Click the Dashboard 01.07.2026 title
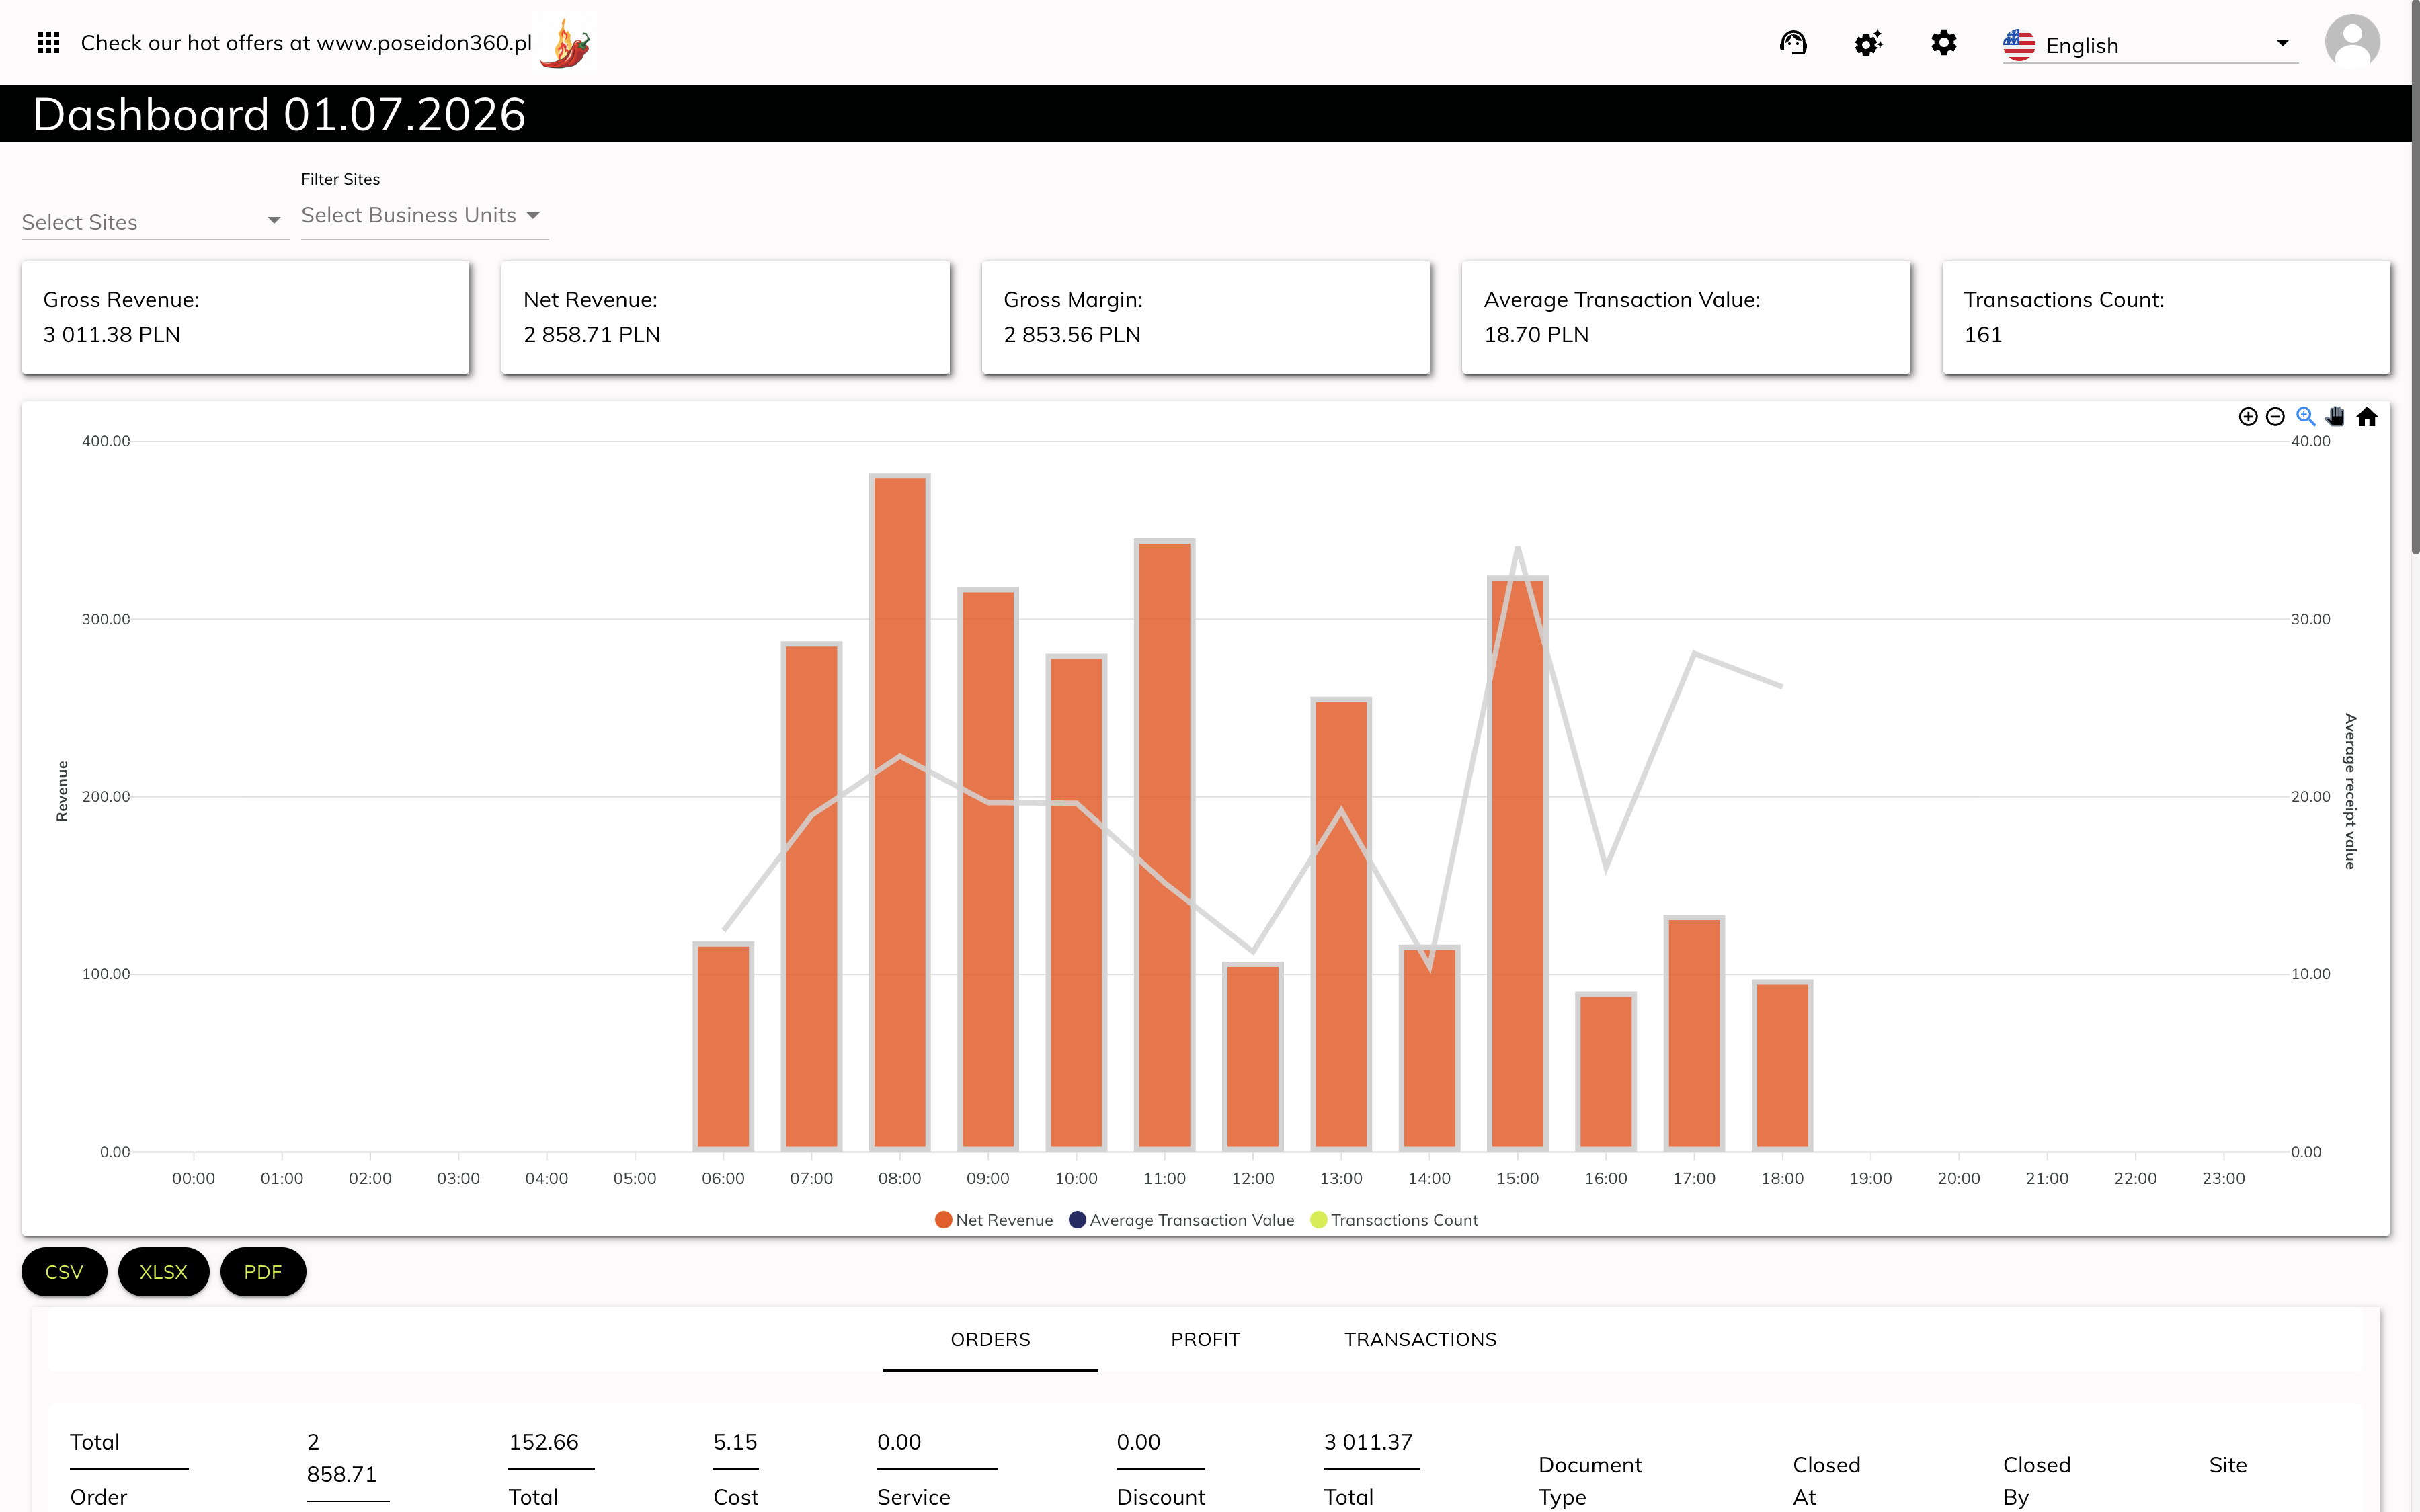The width and height of the screenshot is (2420, 1512). [x=279, y=114]
